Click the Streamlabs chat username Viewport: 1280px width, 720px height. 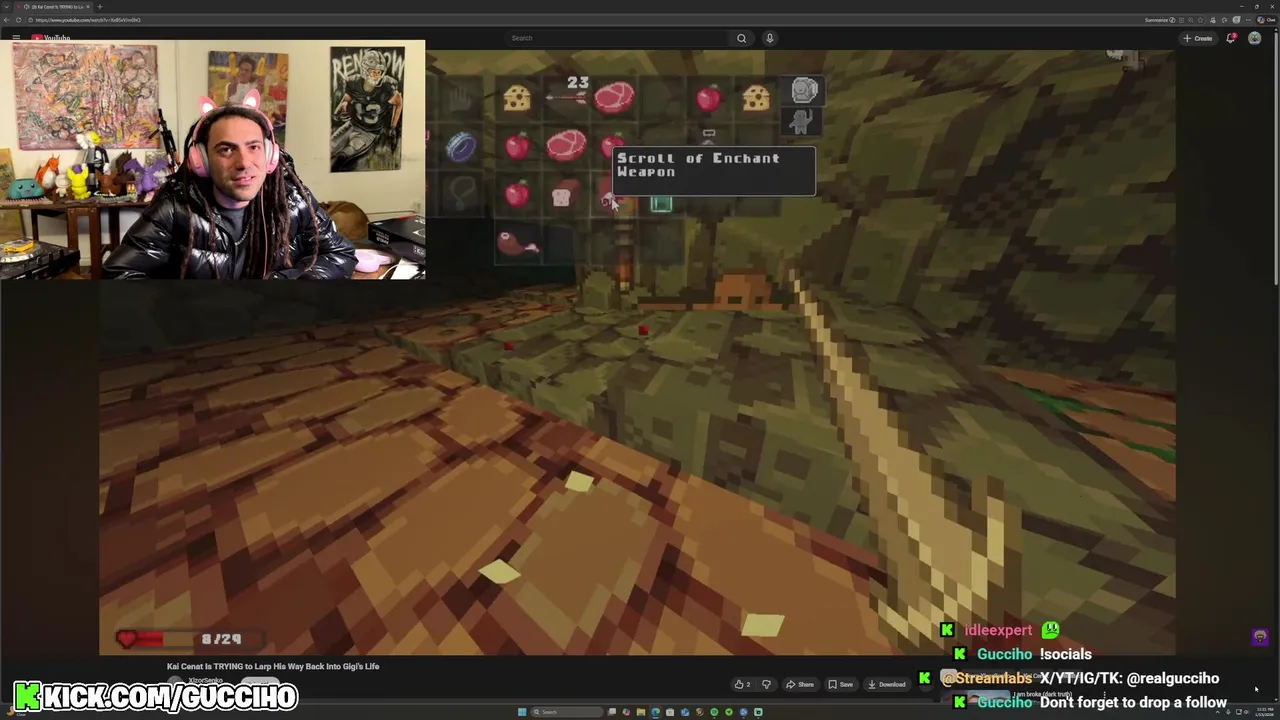(x=986, y=678)
